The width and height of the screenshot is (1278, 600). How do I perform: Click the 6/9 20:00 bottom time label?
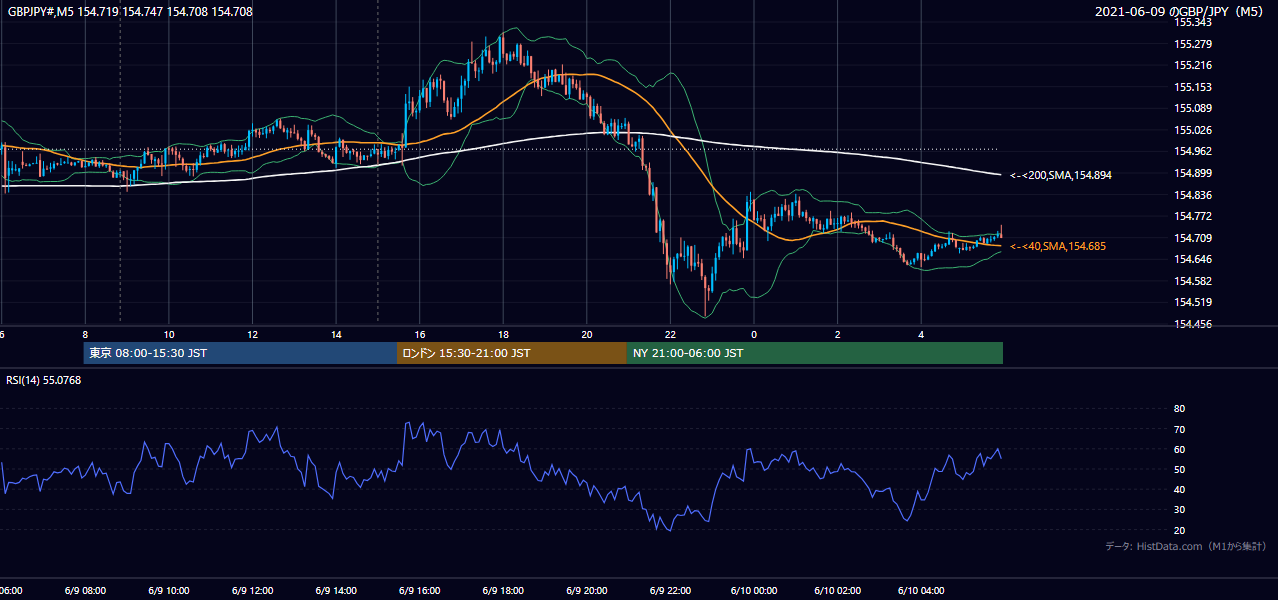click(x=586, y=590)
